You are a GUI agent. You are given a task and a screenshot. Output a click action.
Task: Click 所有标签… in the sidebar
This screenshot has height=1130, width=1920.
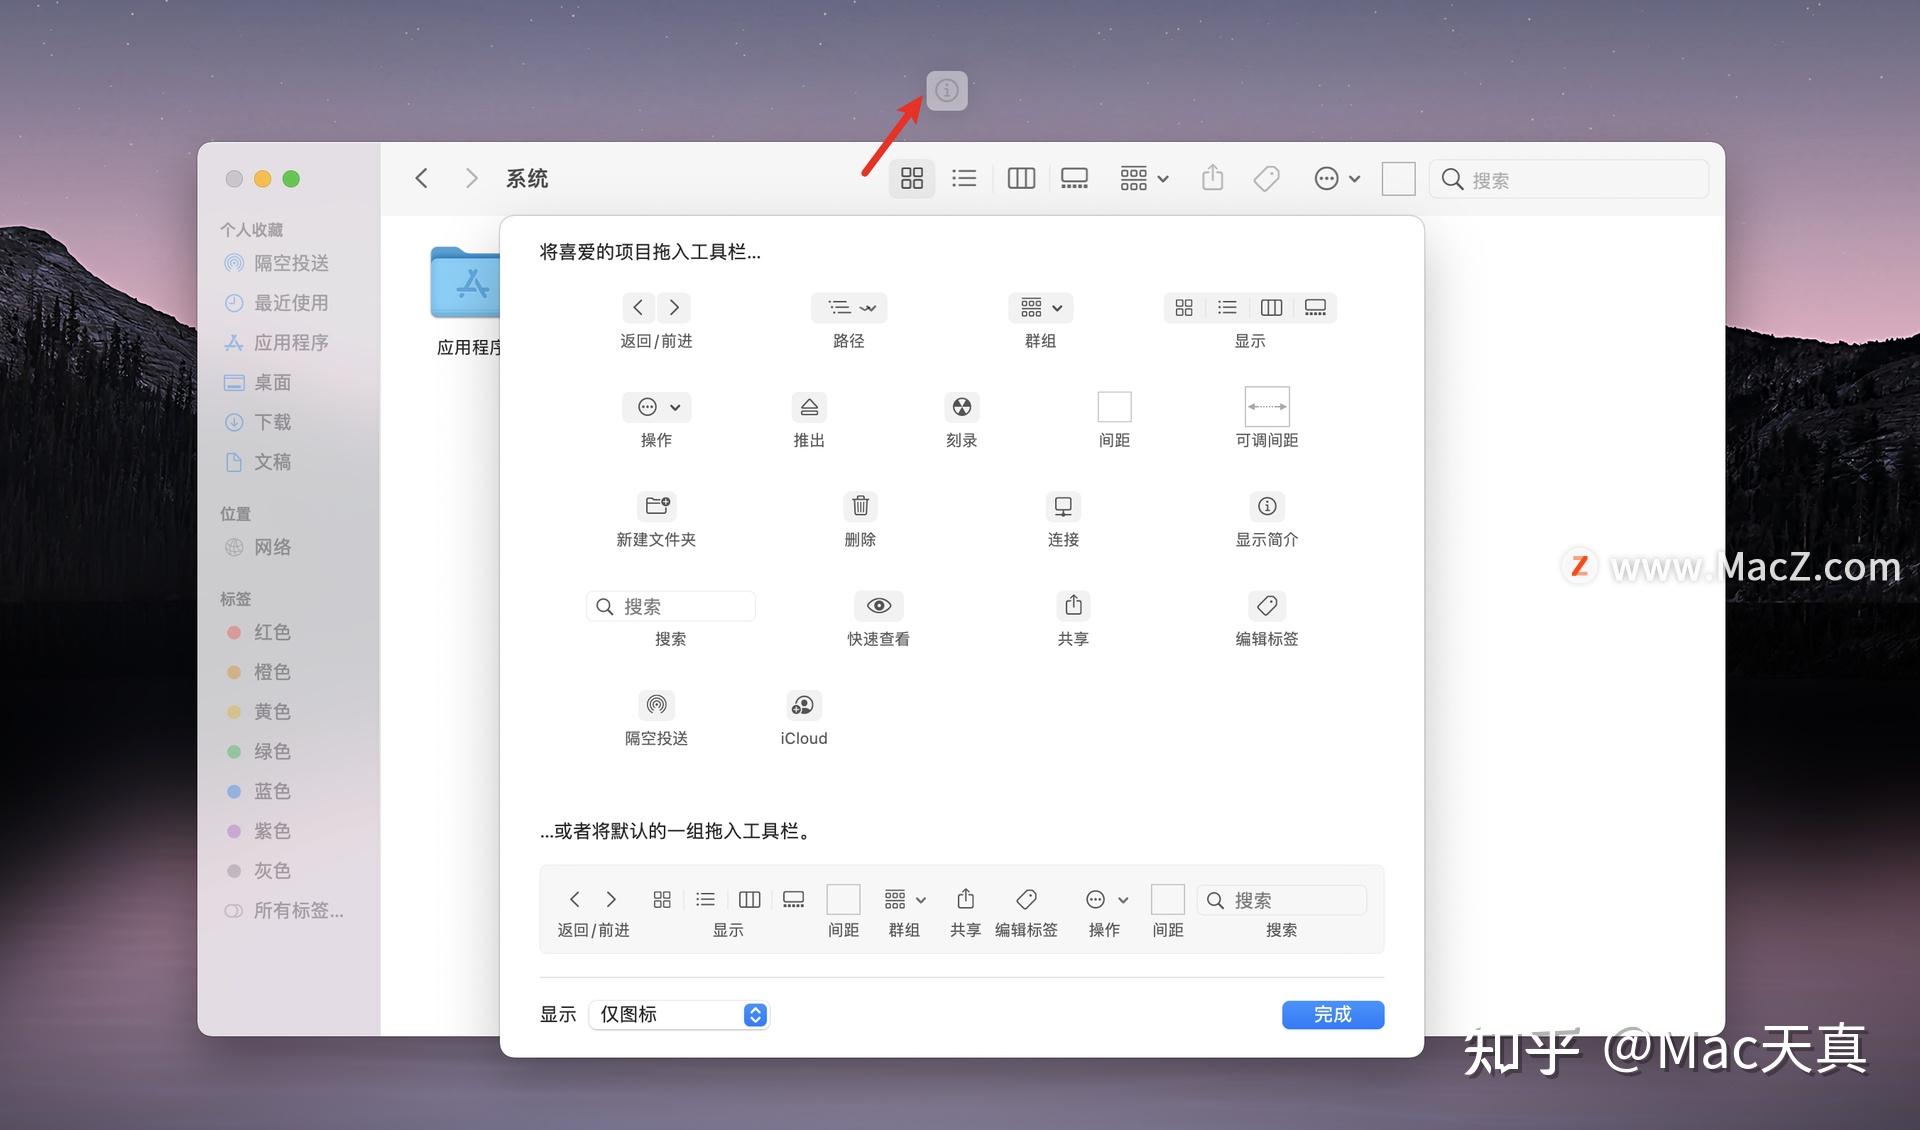click(298, 911)
